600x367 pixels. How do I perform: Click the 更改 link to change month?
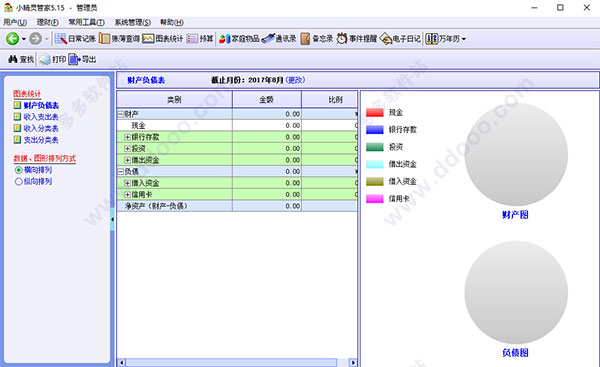point(295,80)
